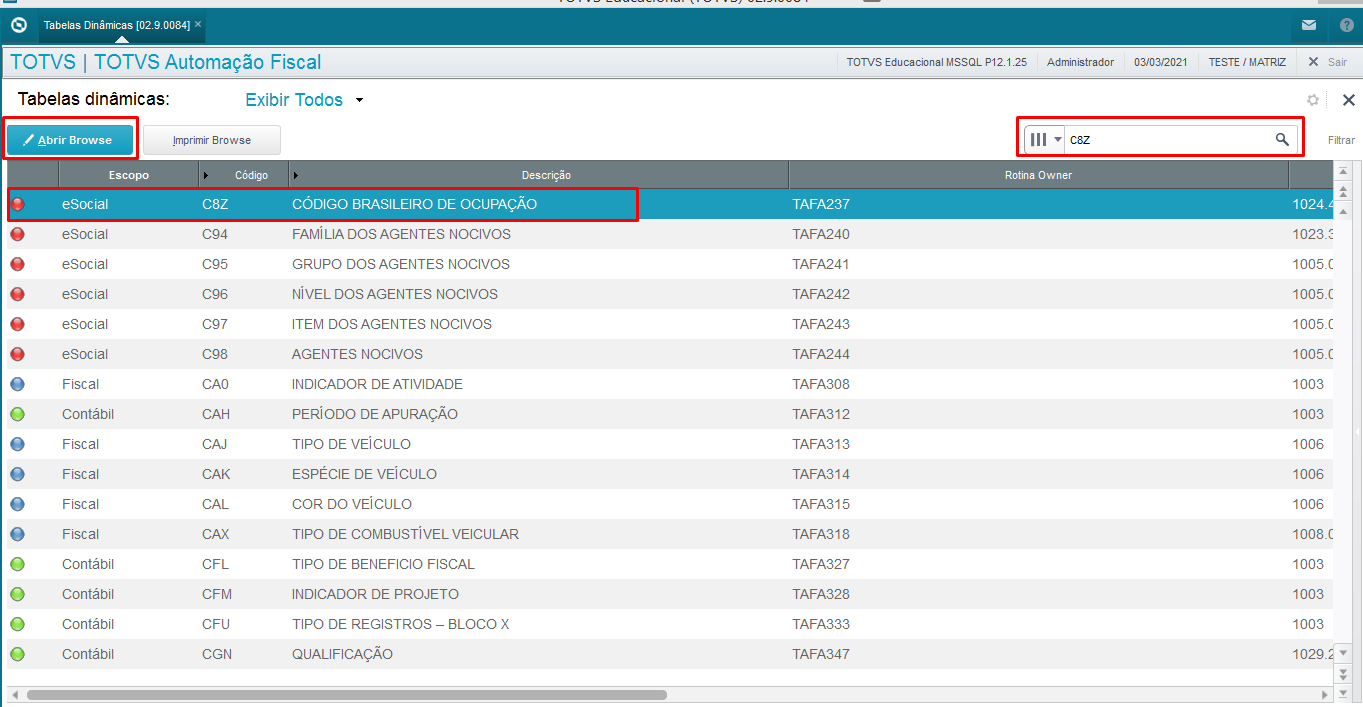Image resolution: width=1363 pixels, height=707 pixels.
Task: Click the blue status dot of row CAL
Action: click(x=17, y=504)
